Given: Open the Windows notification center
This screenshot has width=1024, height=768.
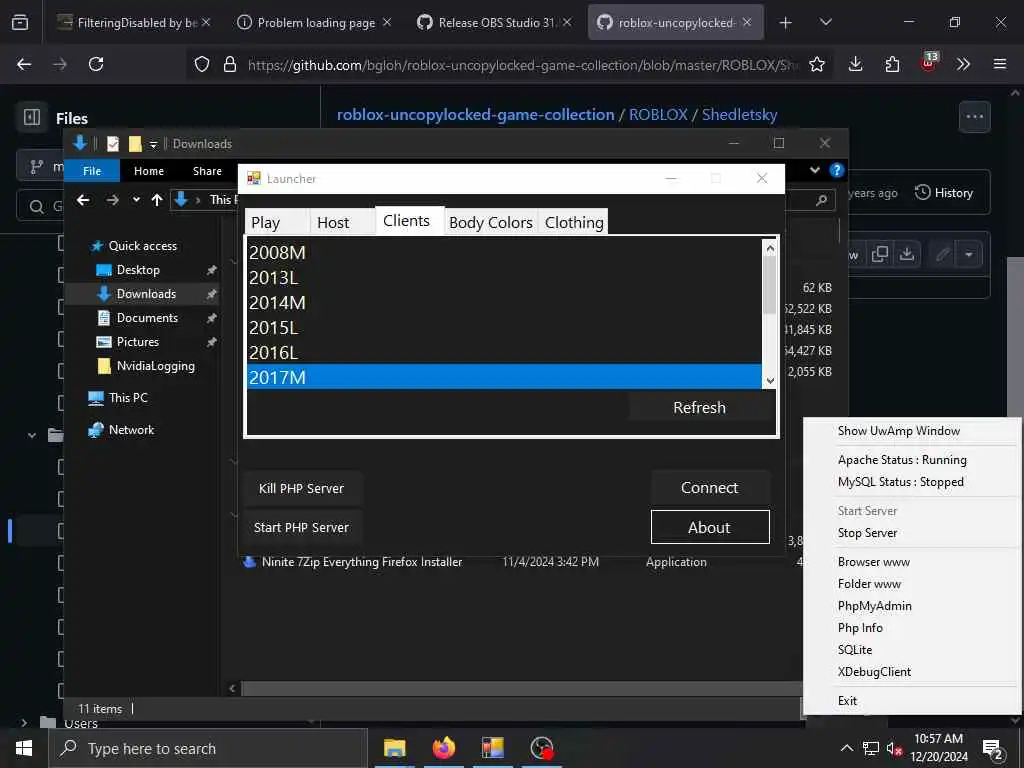Looking at the screenshot, I should 993,749.
